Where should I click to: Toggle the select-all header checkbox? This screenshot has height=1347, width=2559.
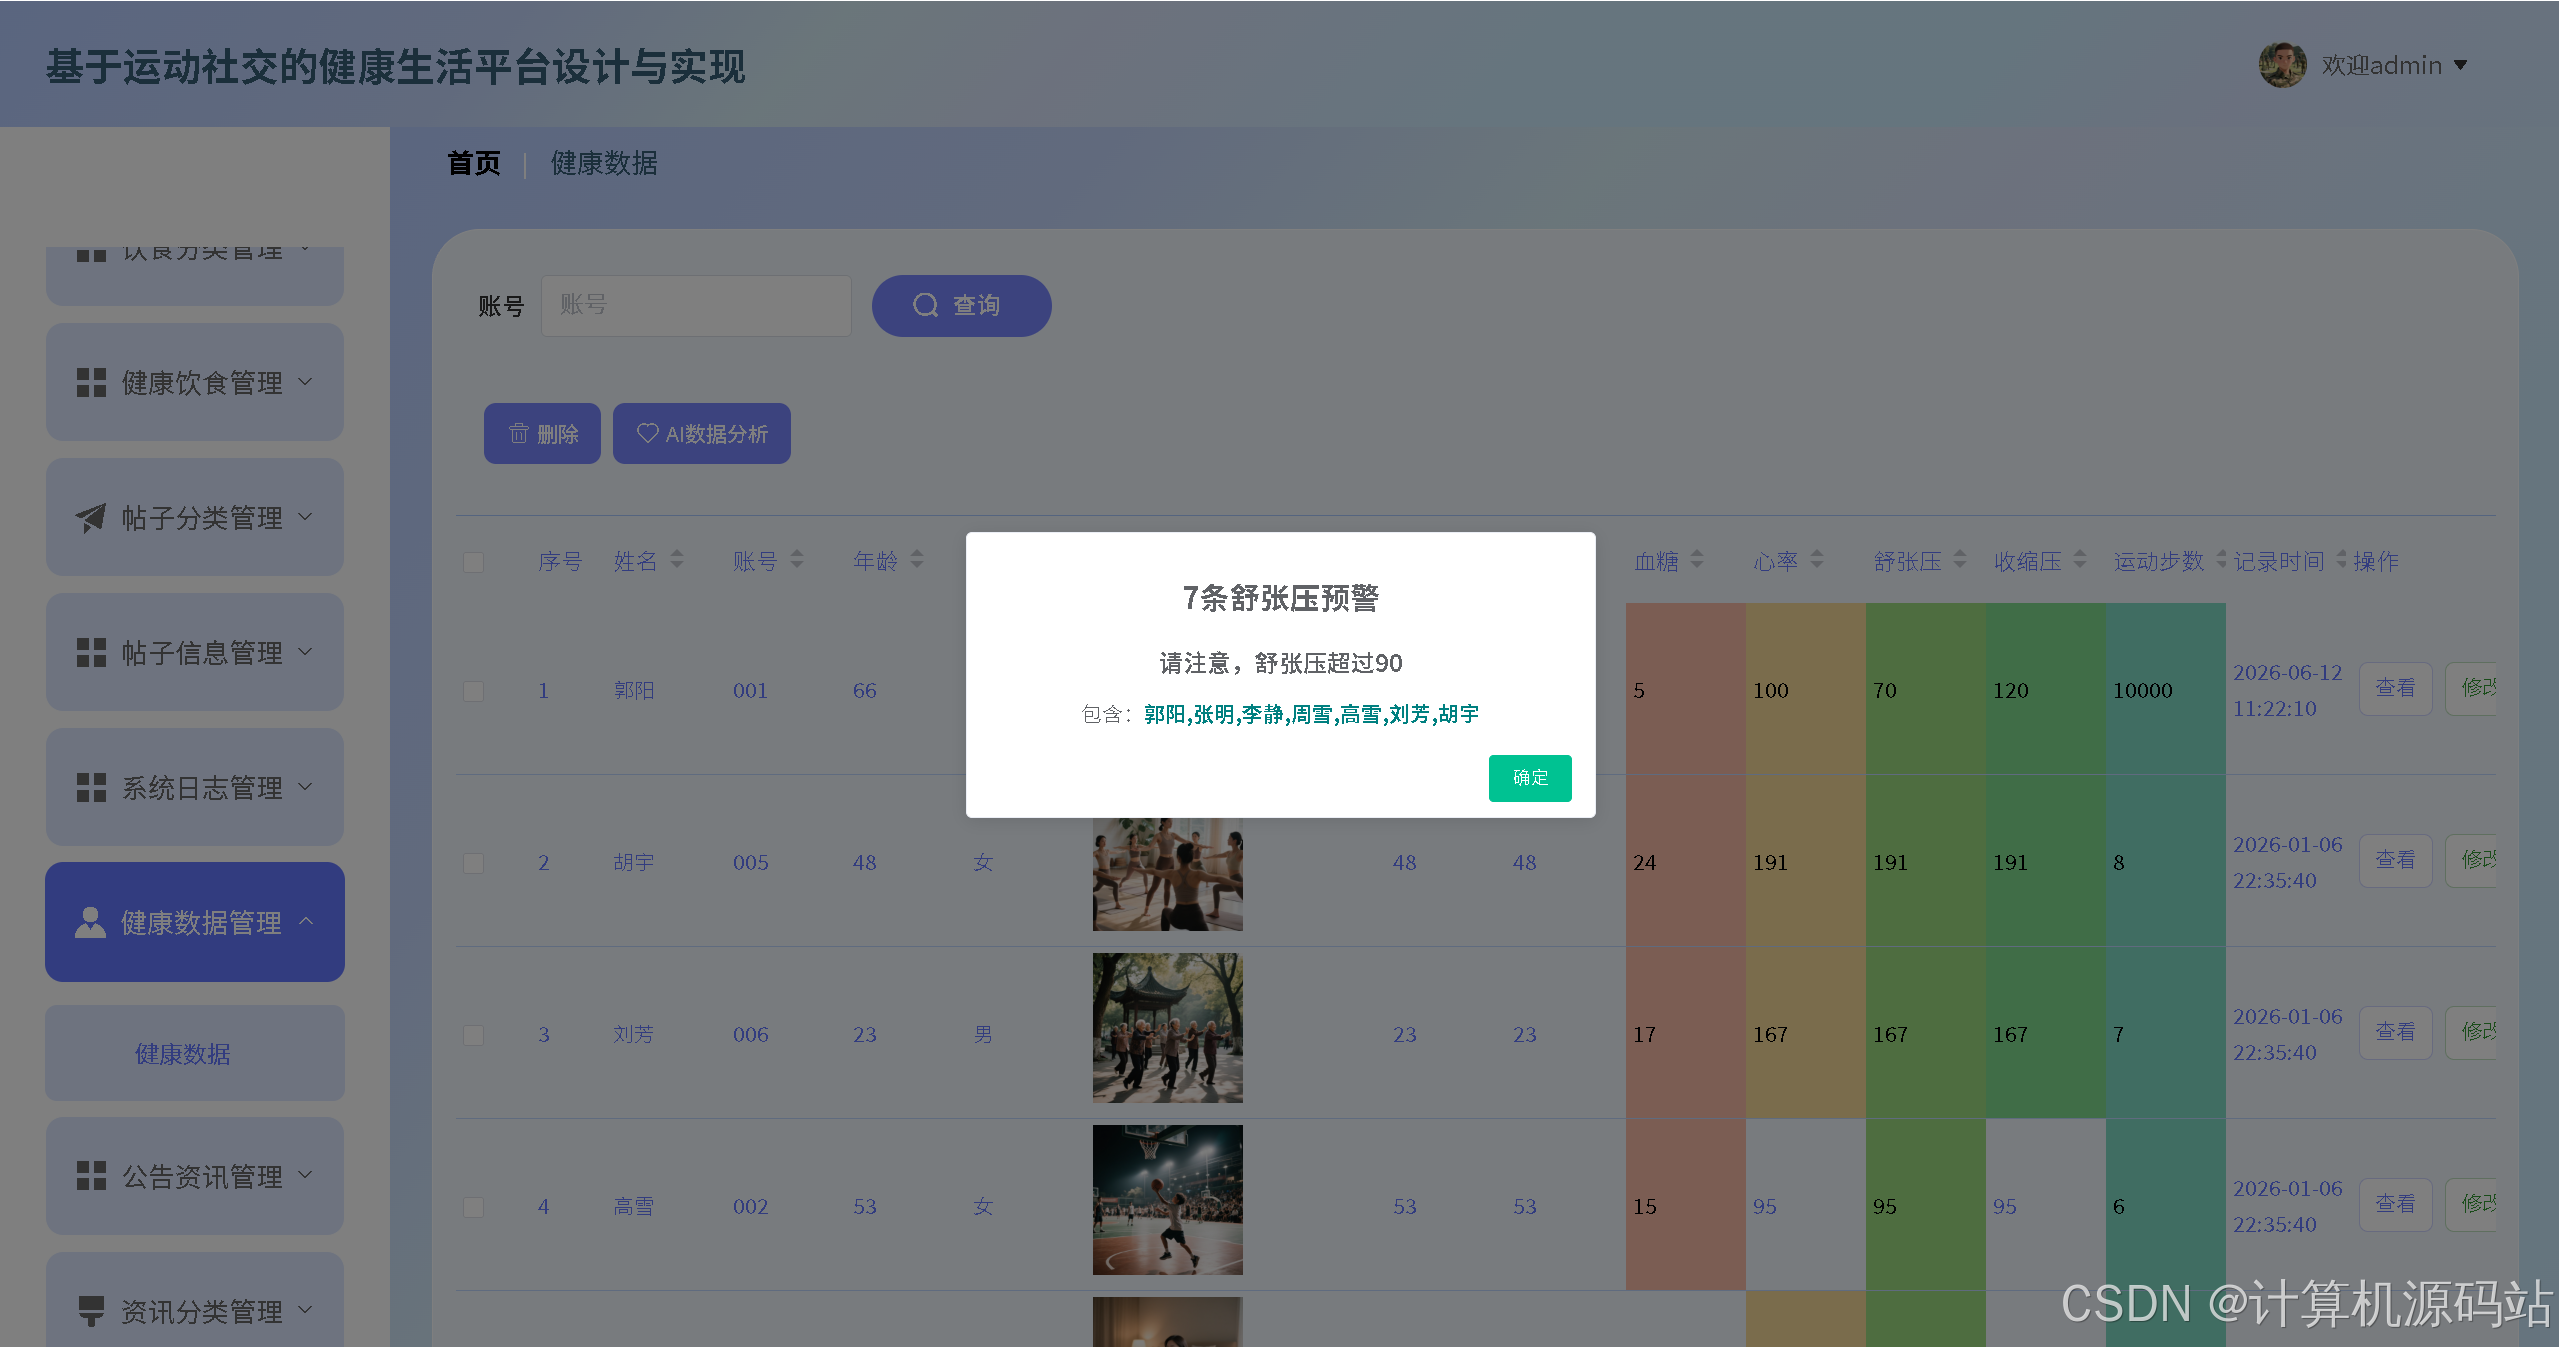[x=474, y=562]
